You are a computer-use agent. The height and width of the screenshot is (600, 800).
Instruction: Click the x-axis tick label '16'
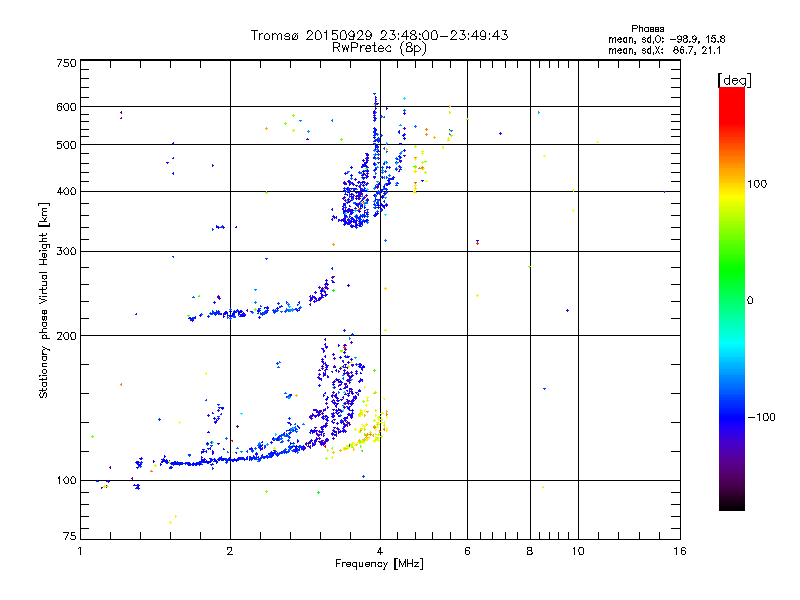tap(680, 551)
